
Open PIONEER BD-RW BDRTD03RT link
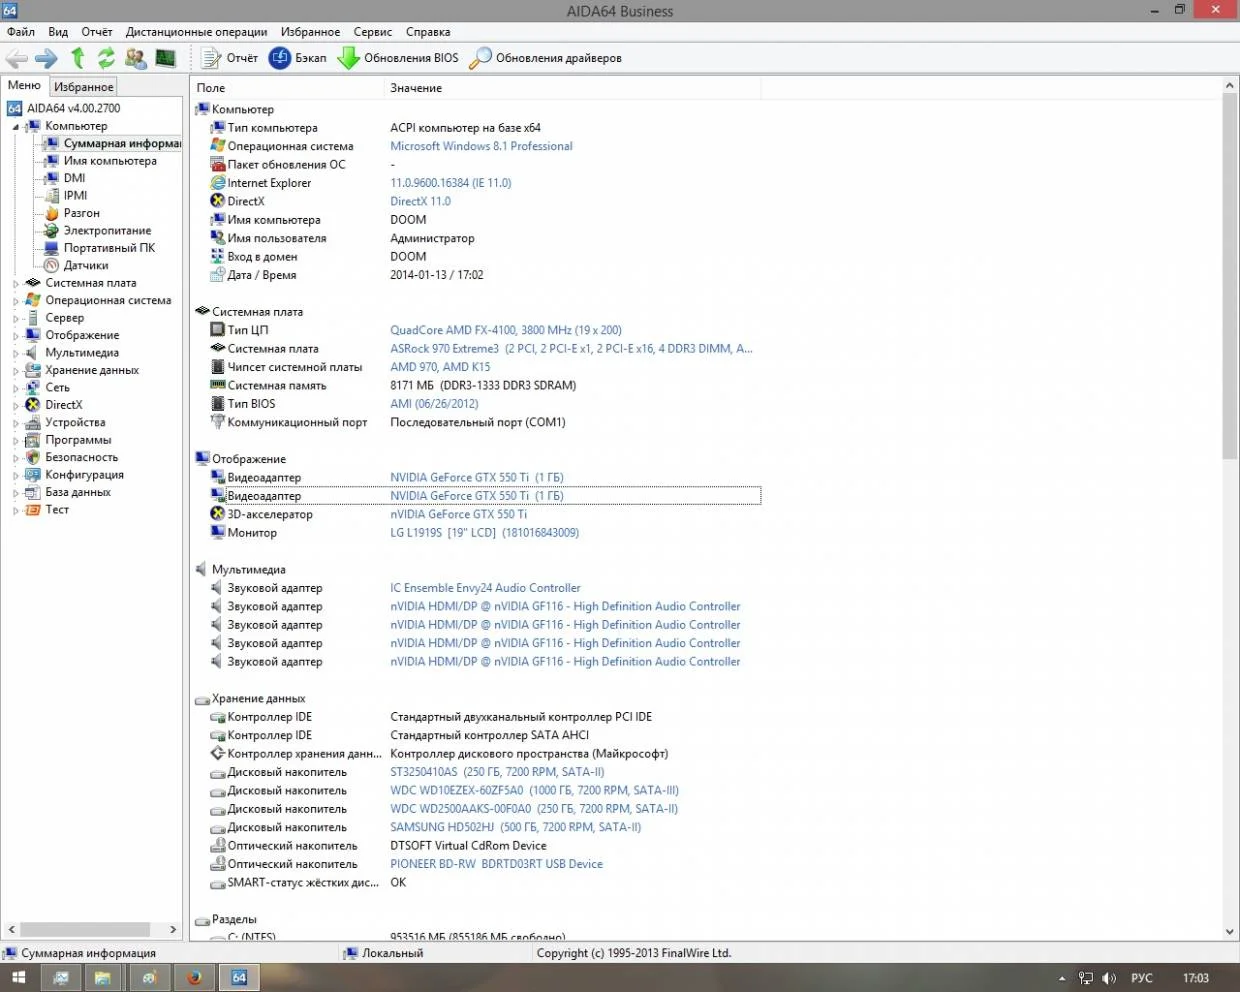pos(496,864)
